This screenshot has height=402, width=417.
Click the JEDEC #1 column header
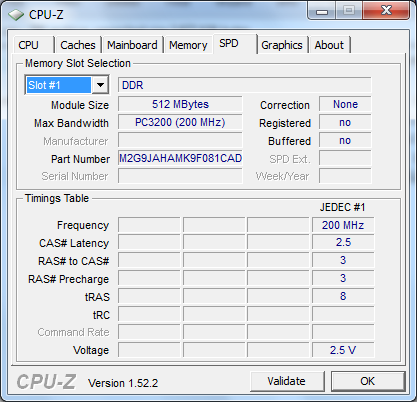pyautogui.click(x=343, y=207)
